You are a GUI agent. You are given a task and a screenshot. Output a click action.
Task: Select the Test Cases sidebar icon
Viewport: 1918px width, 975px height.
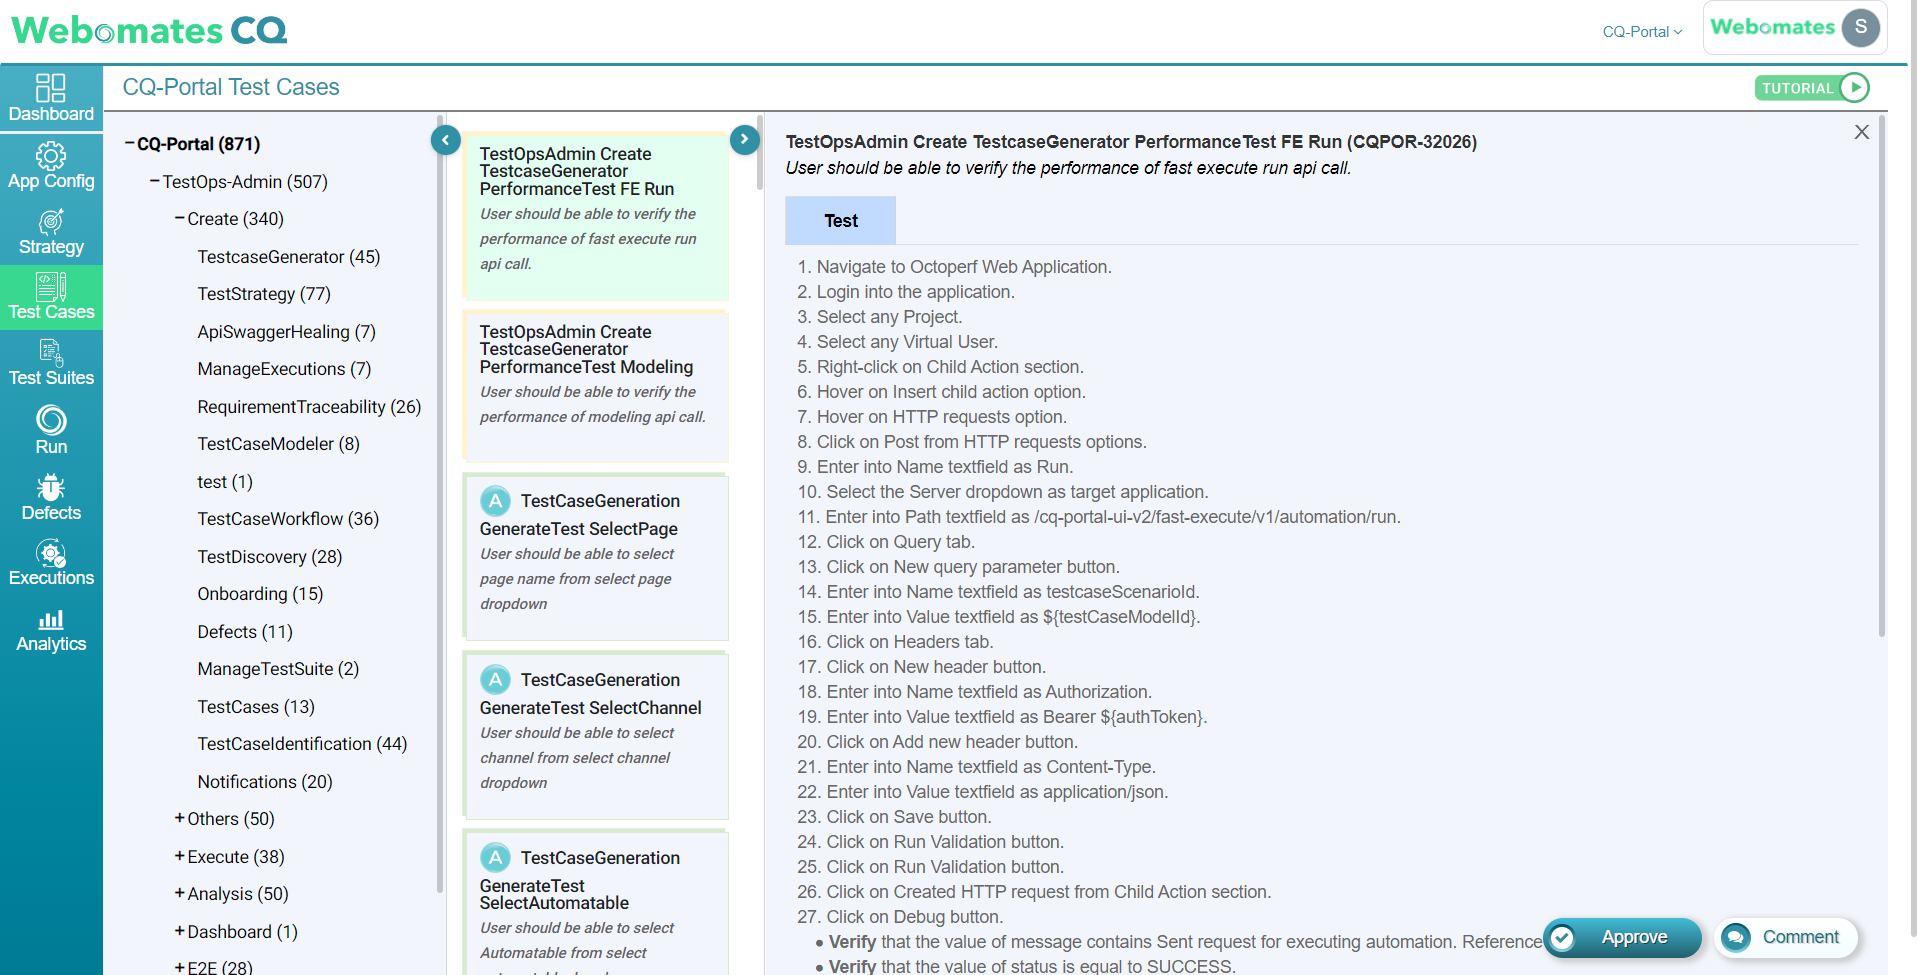[51, 287]
